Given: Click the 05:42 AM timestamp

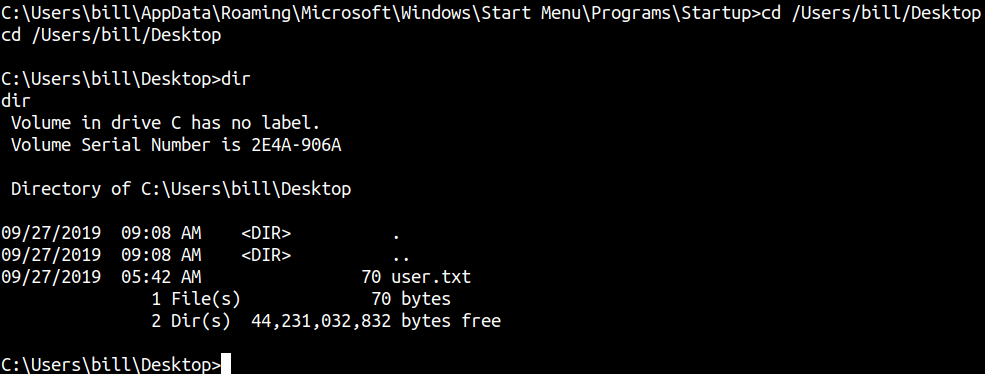Looking at the screenshot, I should tap(161, 277).
